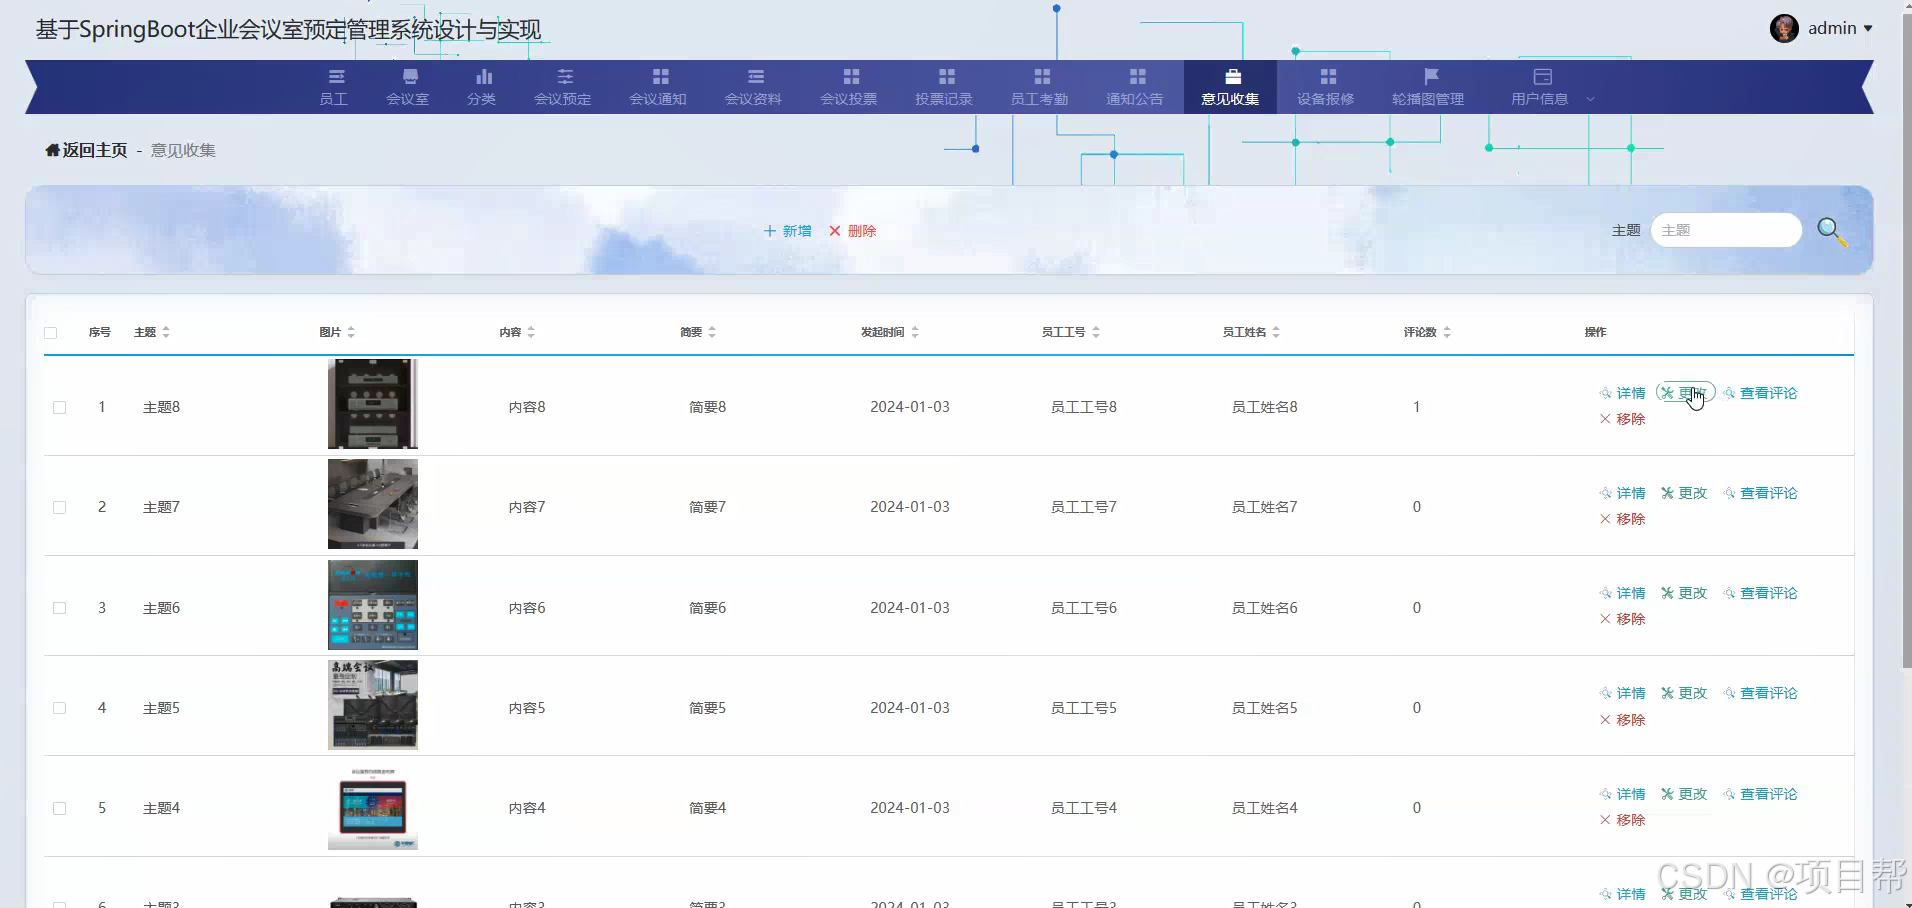Check the checkbox for 主题7 row
The width and height of the screenshot is (1912, 908).
coord(60,508)
